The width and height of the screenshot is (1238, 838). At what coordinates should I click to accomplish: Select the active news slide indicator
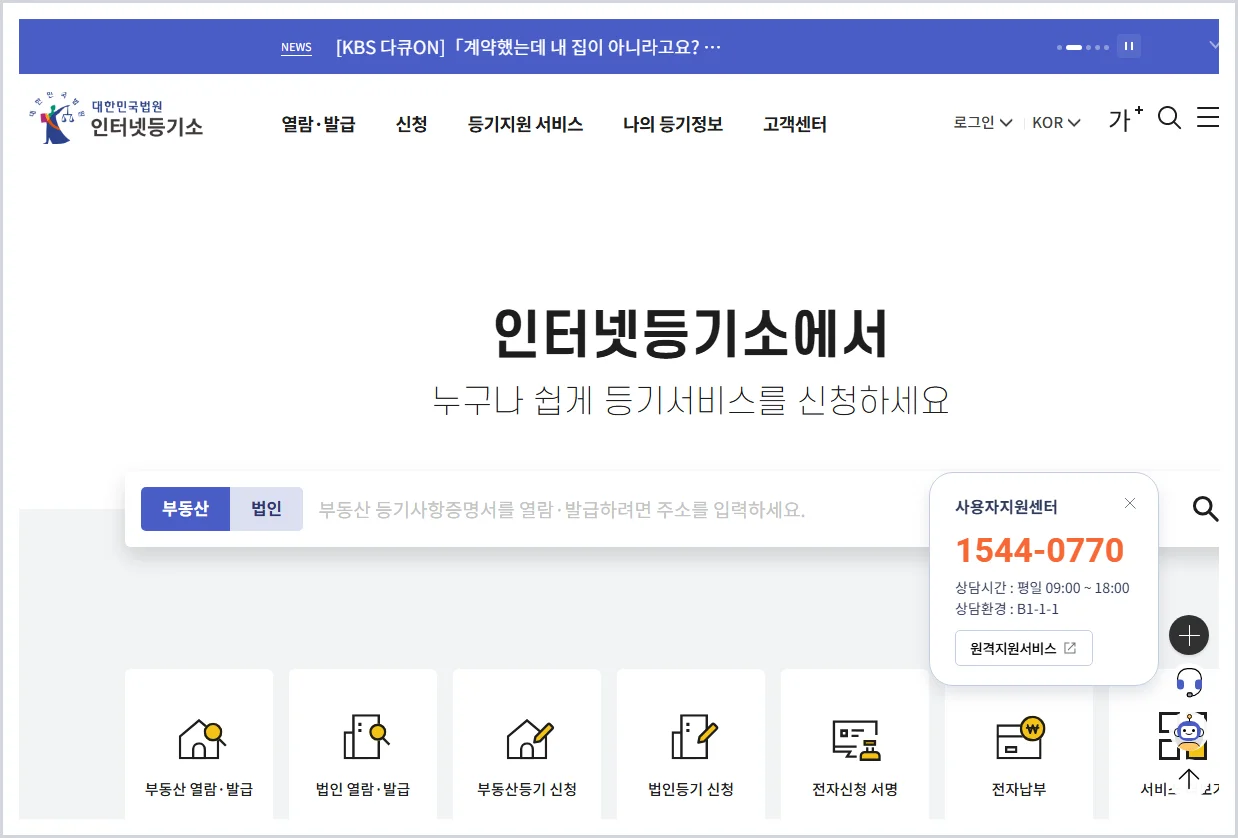click(x=1074, y=47)
